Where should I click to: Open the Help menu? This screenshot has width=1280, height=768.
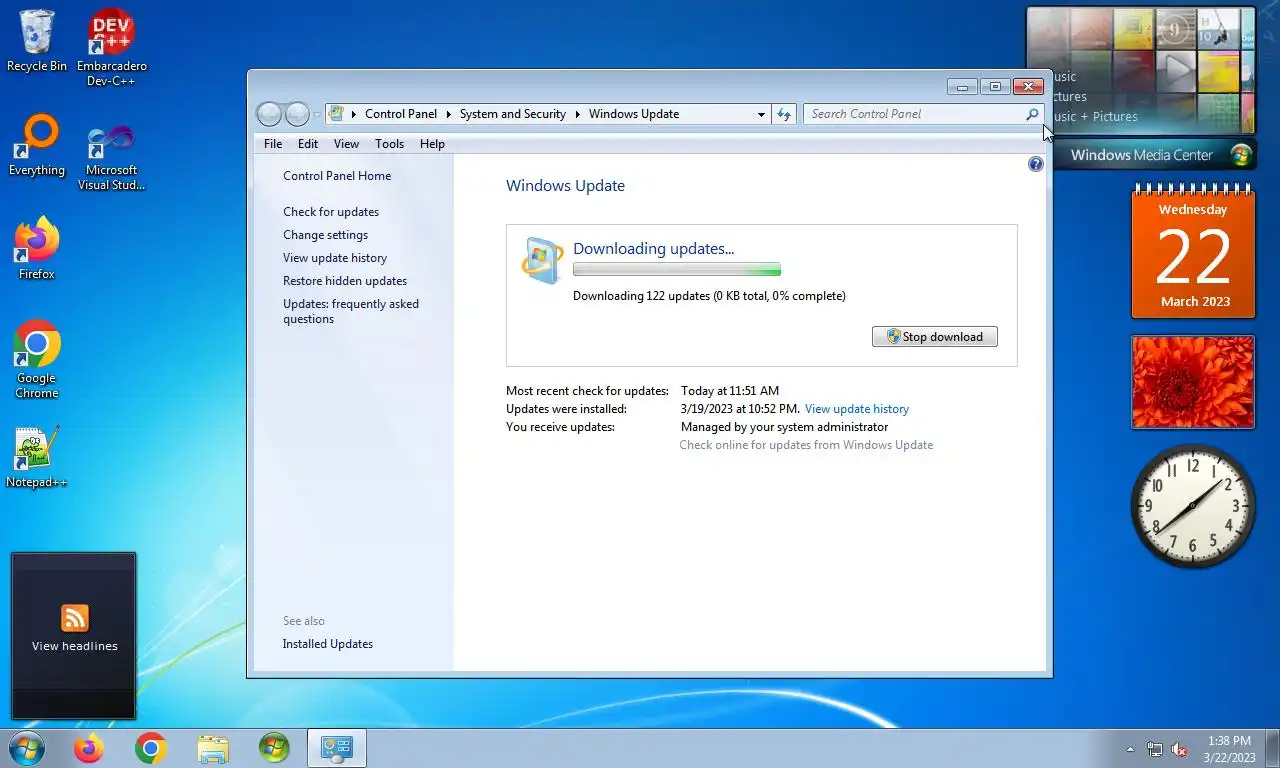pos(432,144)
